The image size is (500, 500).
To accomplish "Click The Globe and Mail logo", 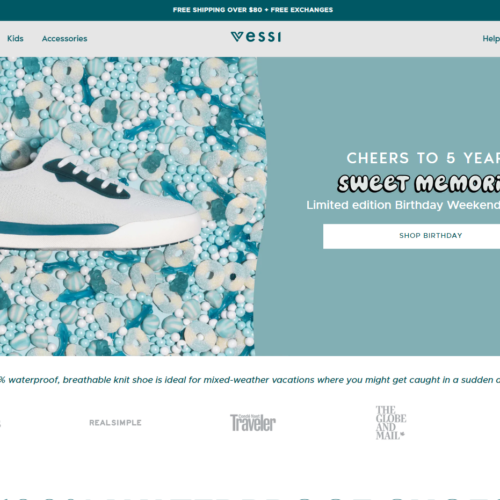I will coord(391,423).
